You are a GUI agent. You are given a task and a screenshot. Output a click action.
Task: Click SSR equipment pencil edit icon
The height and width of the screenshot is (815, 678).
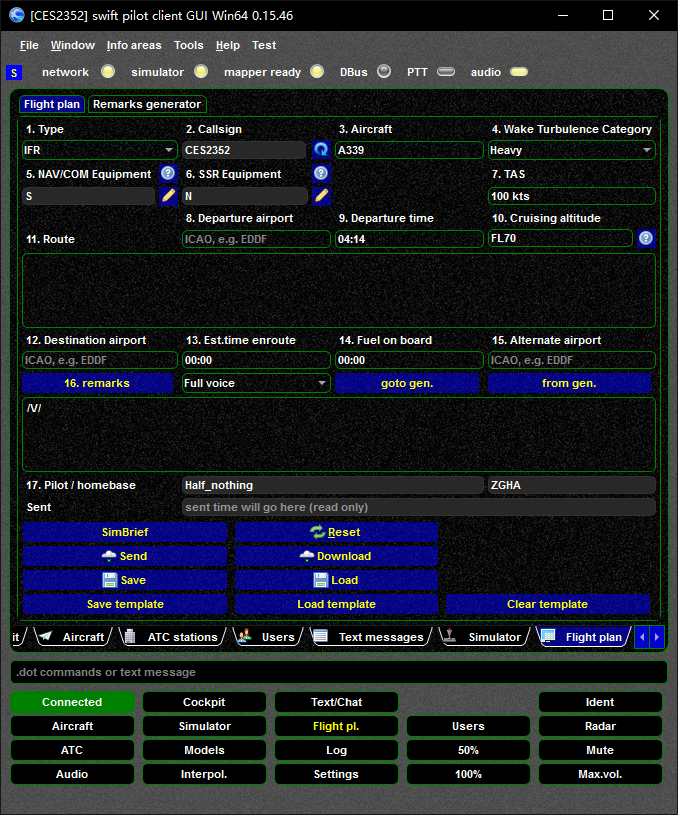320,196
